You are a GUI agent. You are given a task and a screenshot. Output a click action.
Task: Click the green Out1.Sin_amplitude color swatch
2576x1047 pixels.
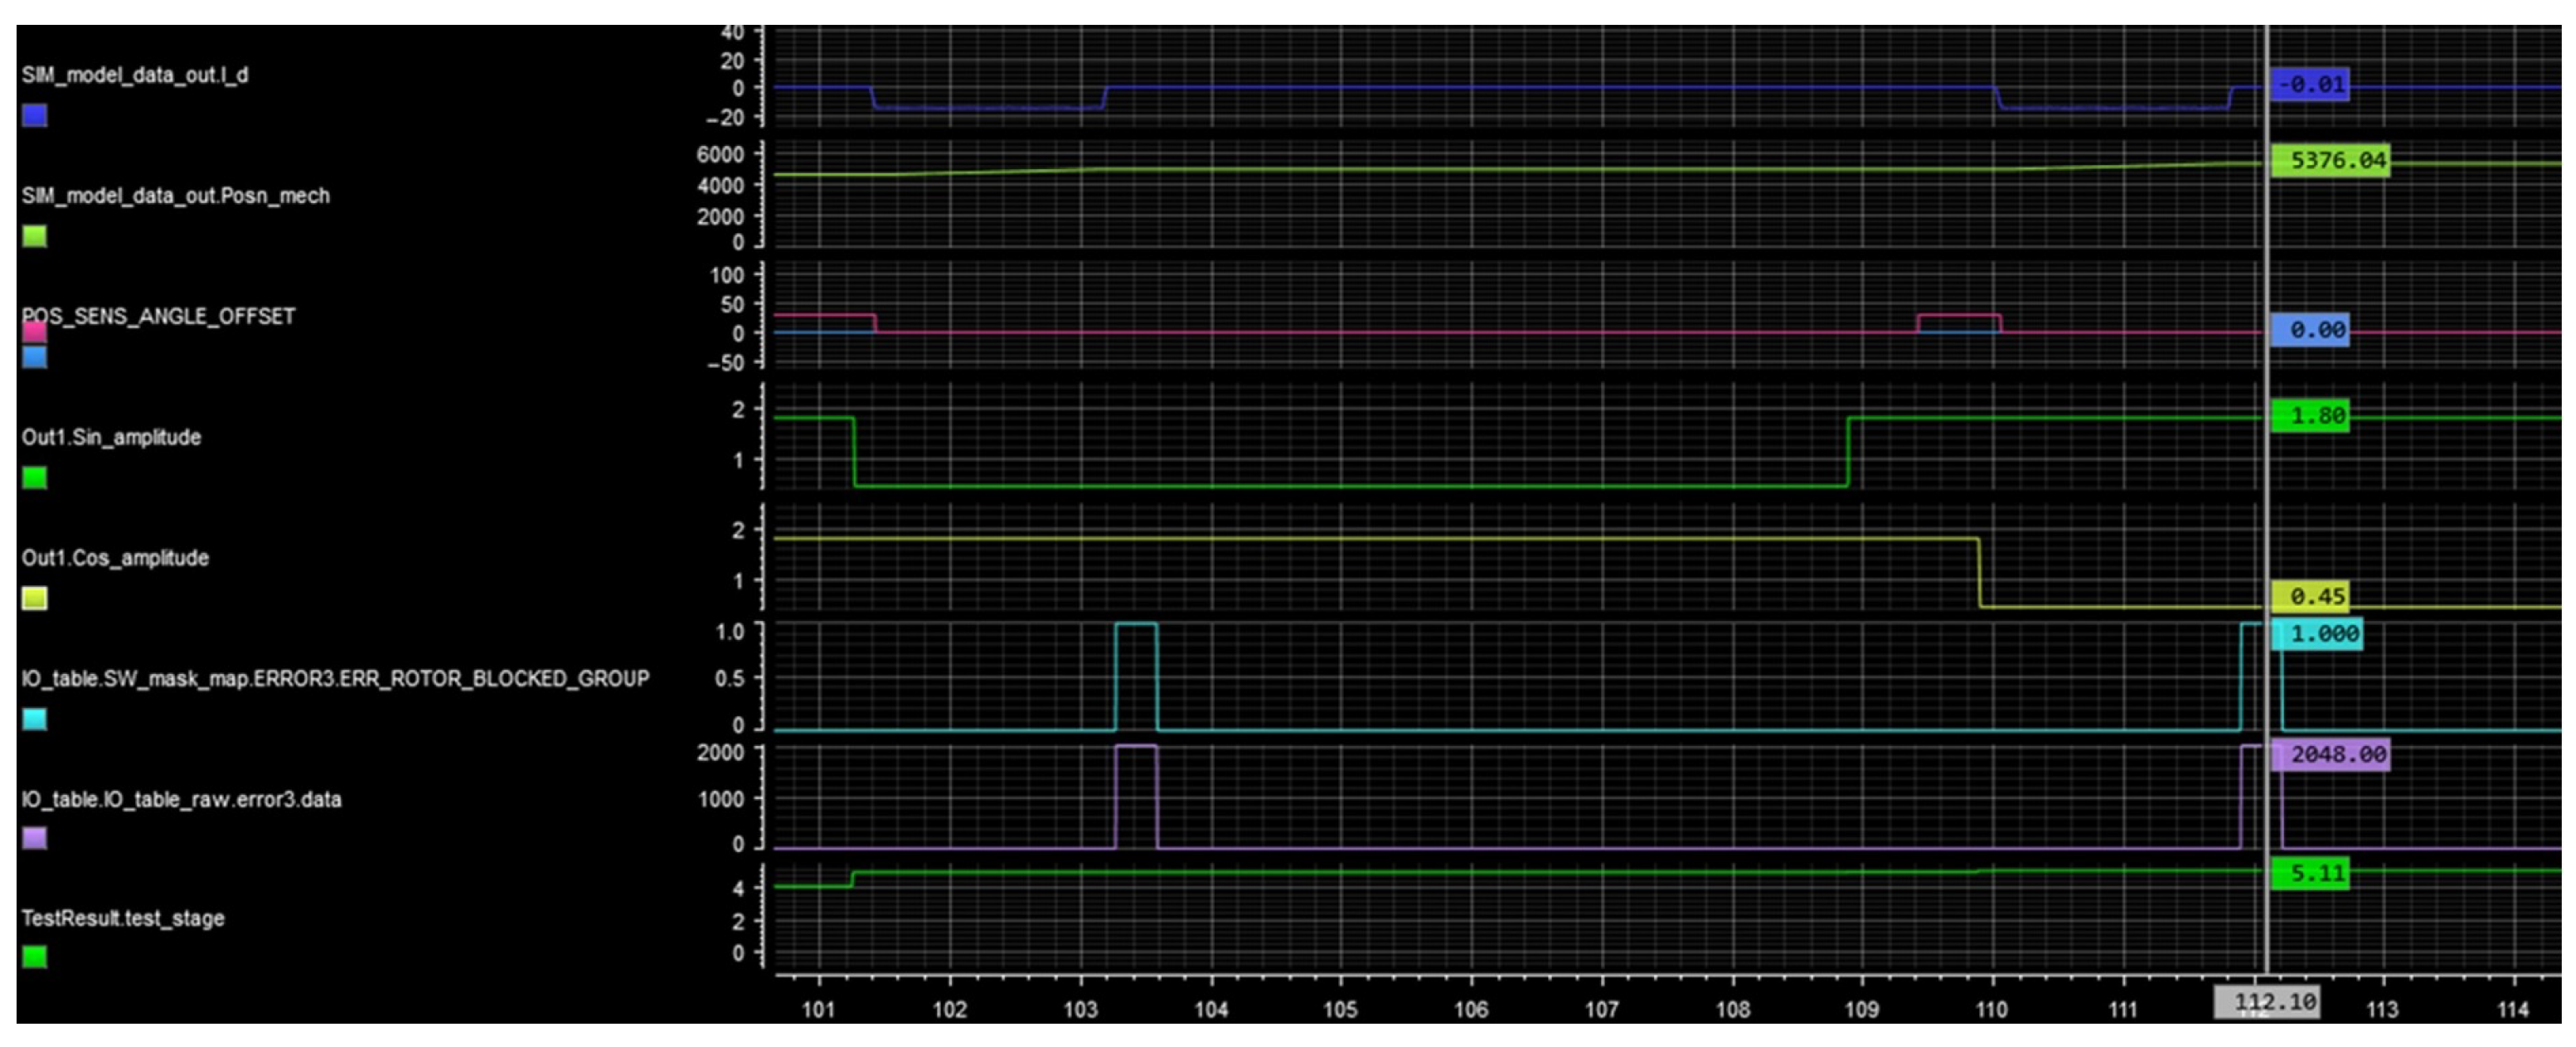[x=35, y=478]
